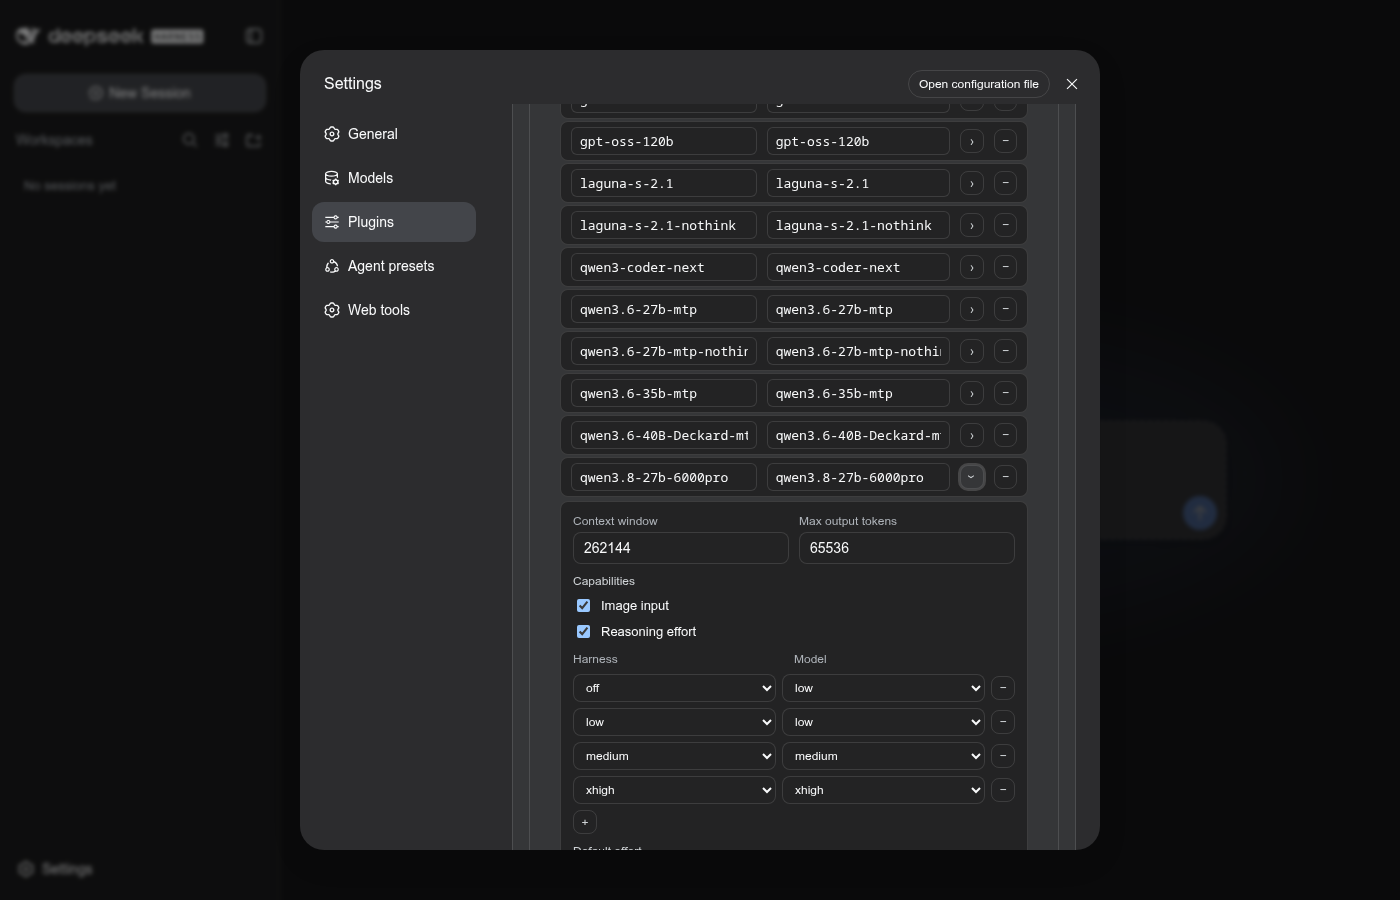
Task: Open the Harness dropdown set to xhigh
Action: (675, 790)
